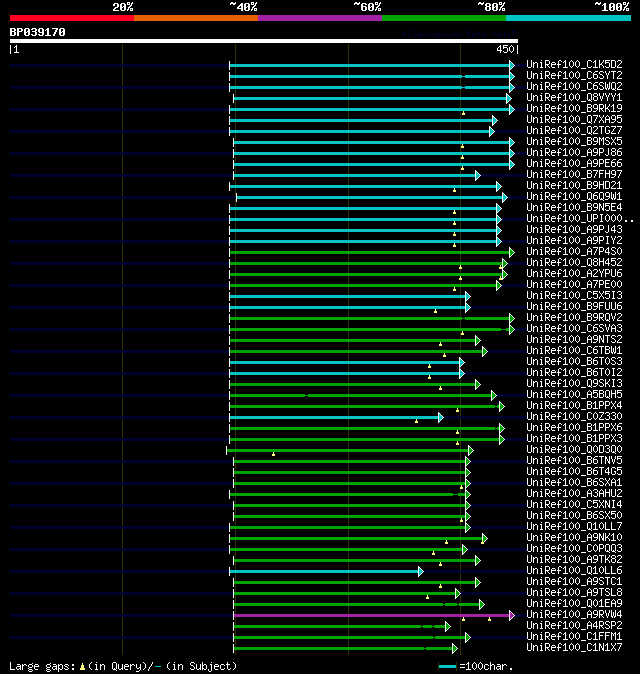
Task: Click the UniRef100_A9NK10 identifier
Action: click(x=574, y=538)
